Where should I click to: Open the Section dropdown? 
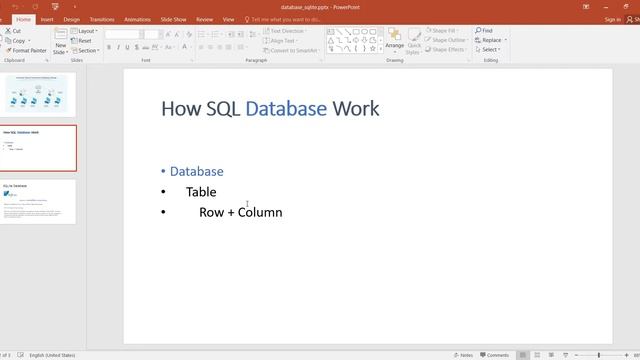point(86,51)
